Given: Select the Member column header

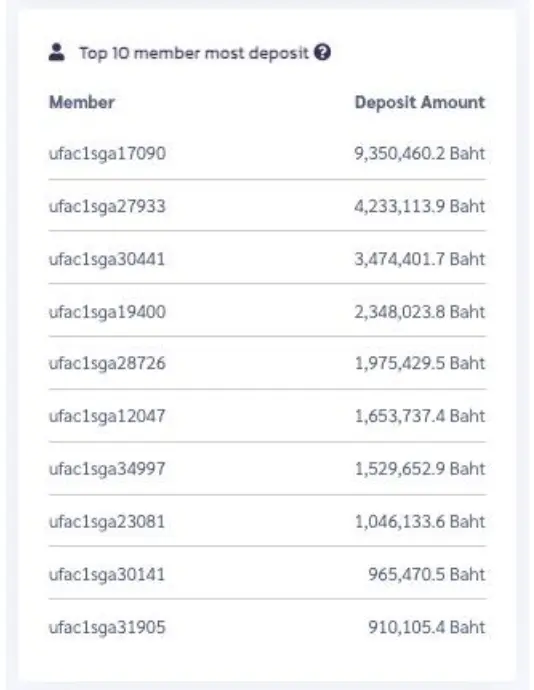Looking at the screenshot, I should pos(82,103).
